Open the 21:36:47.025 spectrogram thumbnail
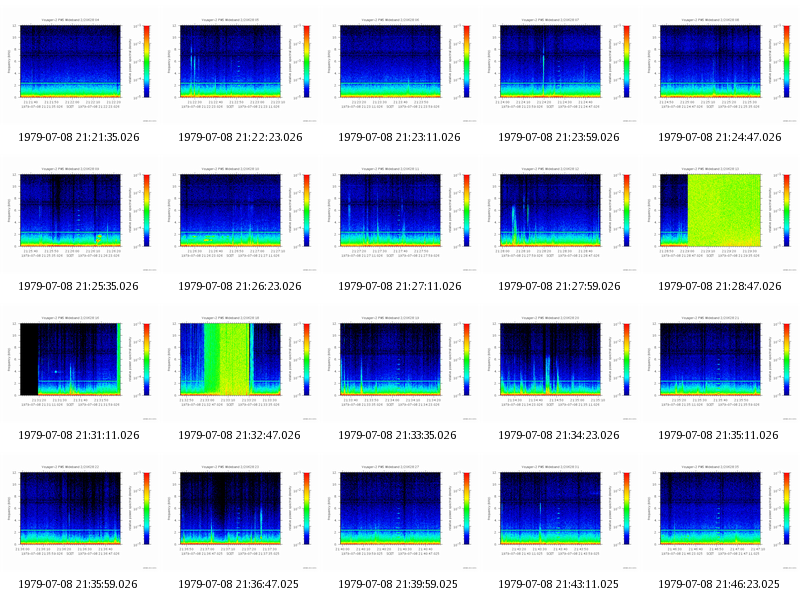The image size is (800, 596). tap(239, 514)
